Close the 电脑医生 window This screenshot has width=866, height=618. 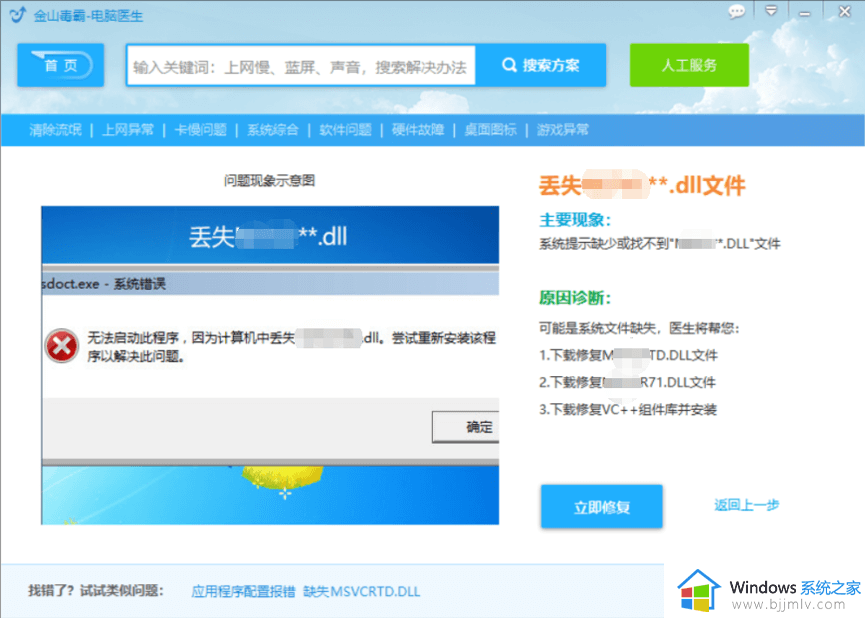tap(844, 12)
